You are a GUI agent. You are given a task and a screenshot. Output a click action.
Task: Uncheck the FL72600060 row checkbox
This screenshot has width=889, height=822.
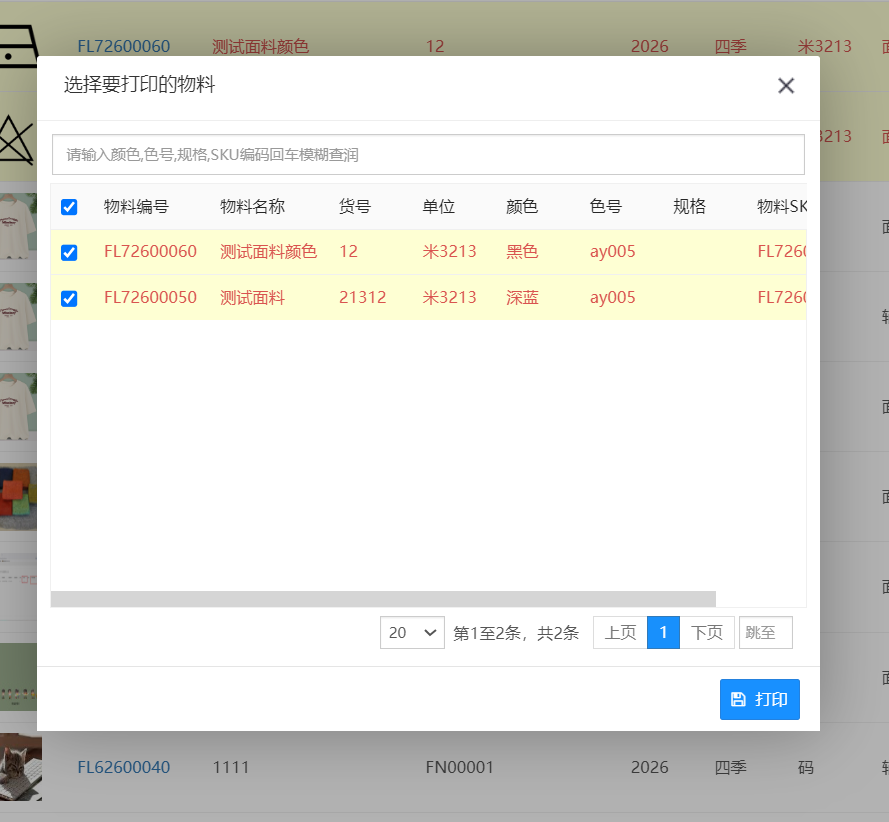69,252
